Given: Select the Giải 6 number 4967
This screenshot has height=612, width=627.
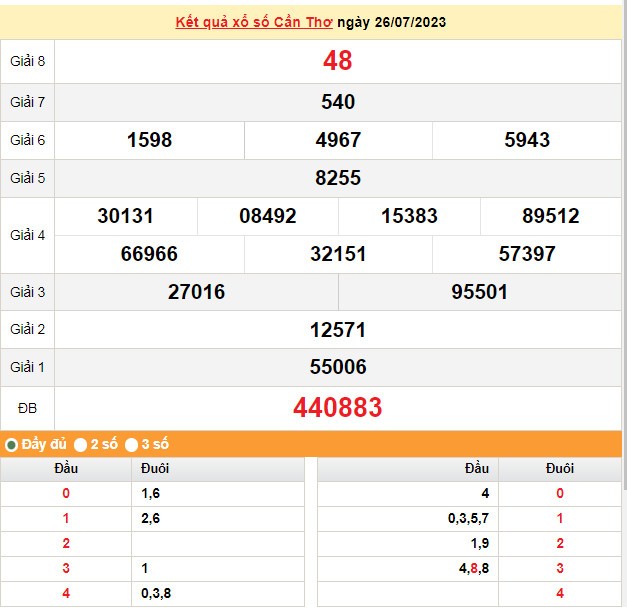Looking at the screenshot, I should (338, 140).
